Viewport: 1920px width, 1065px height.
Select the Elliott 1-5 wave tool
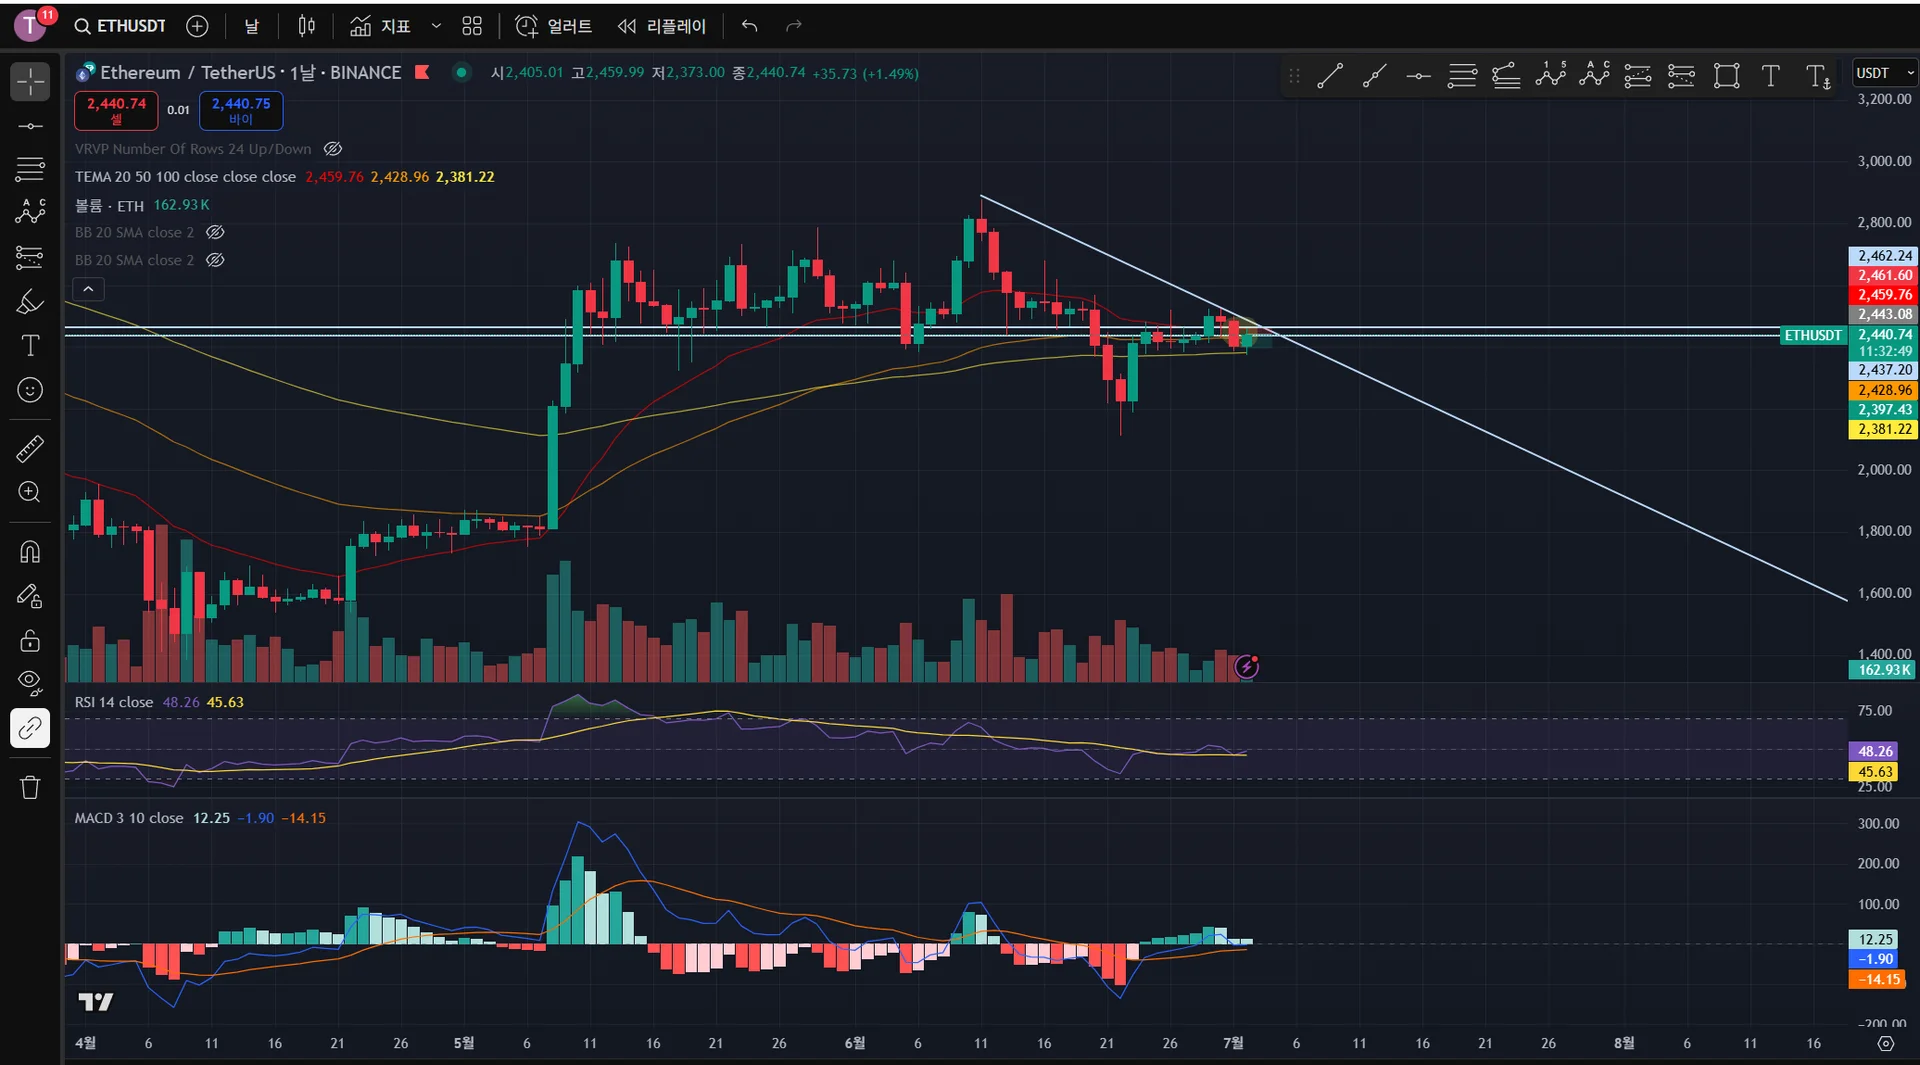coord(1551,76)
